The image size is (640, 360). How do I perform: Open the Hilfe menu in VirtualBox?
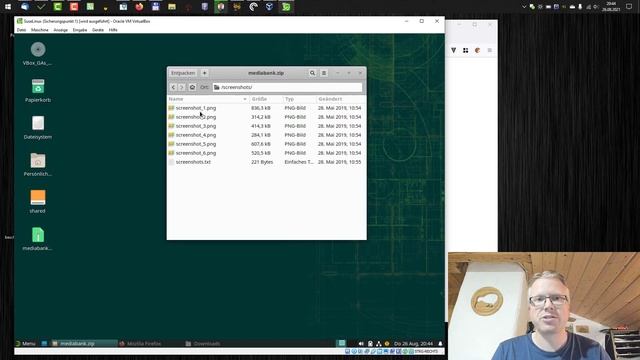point(113,30)
